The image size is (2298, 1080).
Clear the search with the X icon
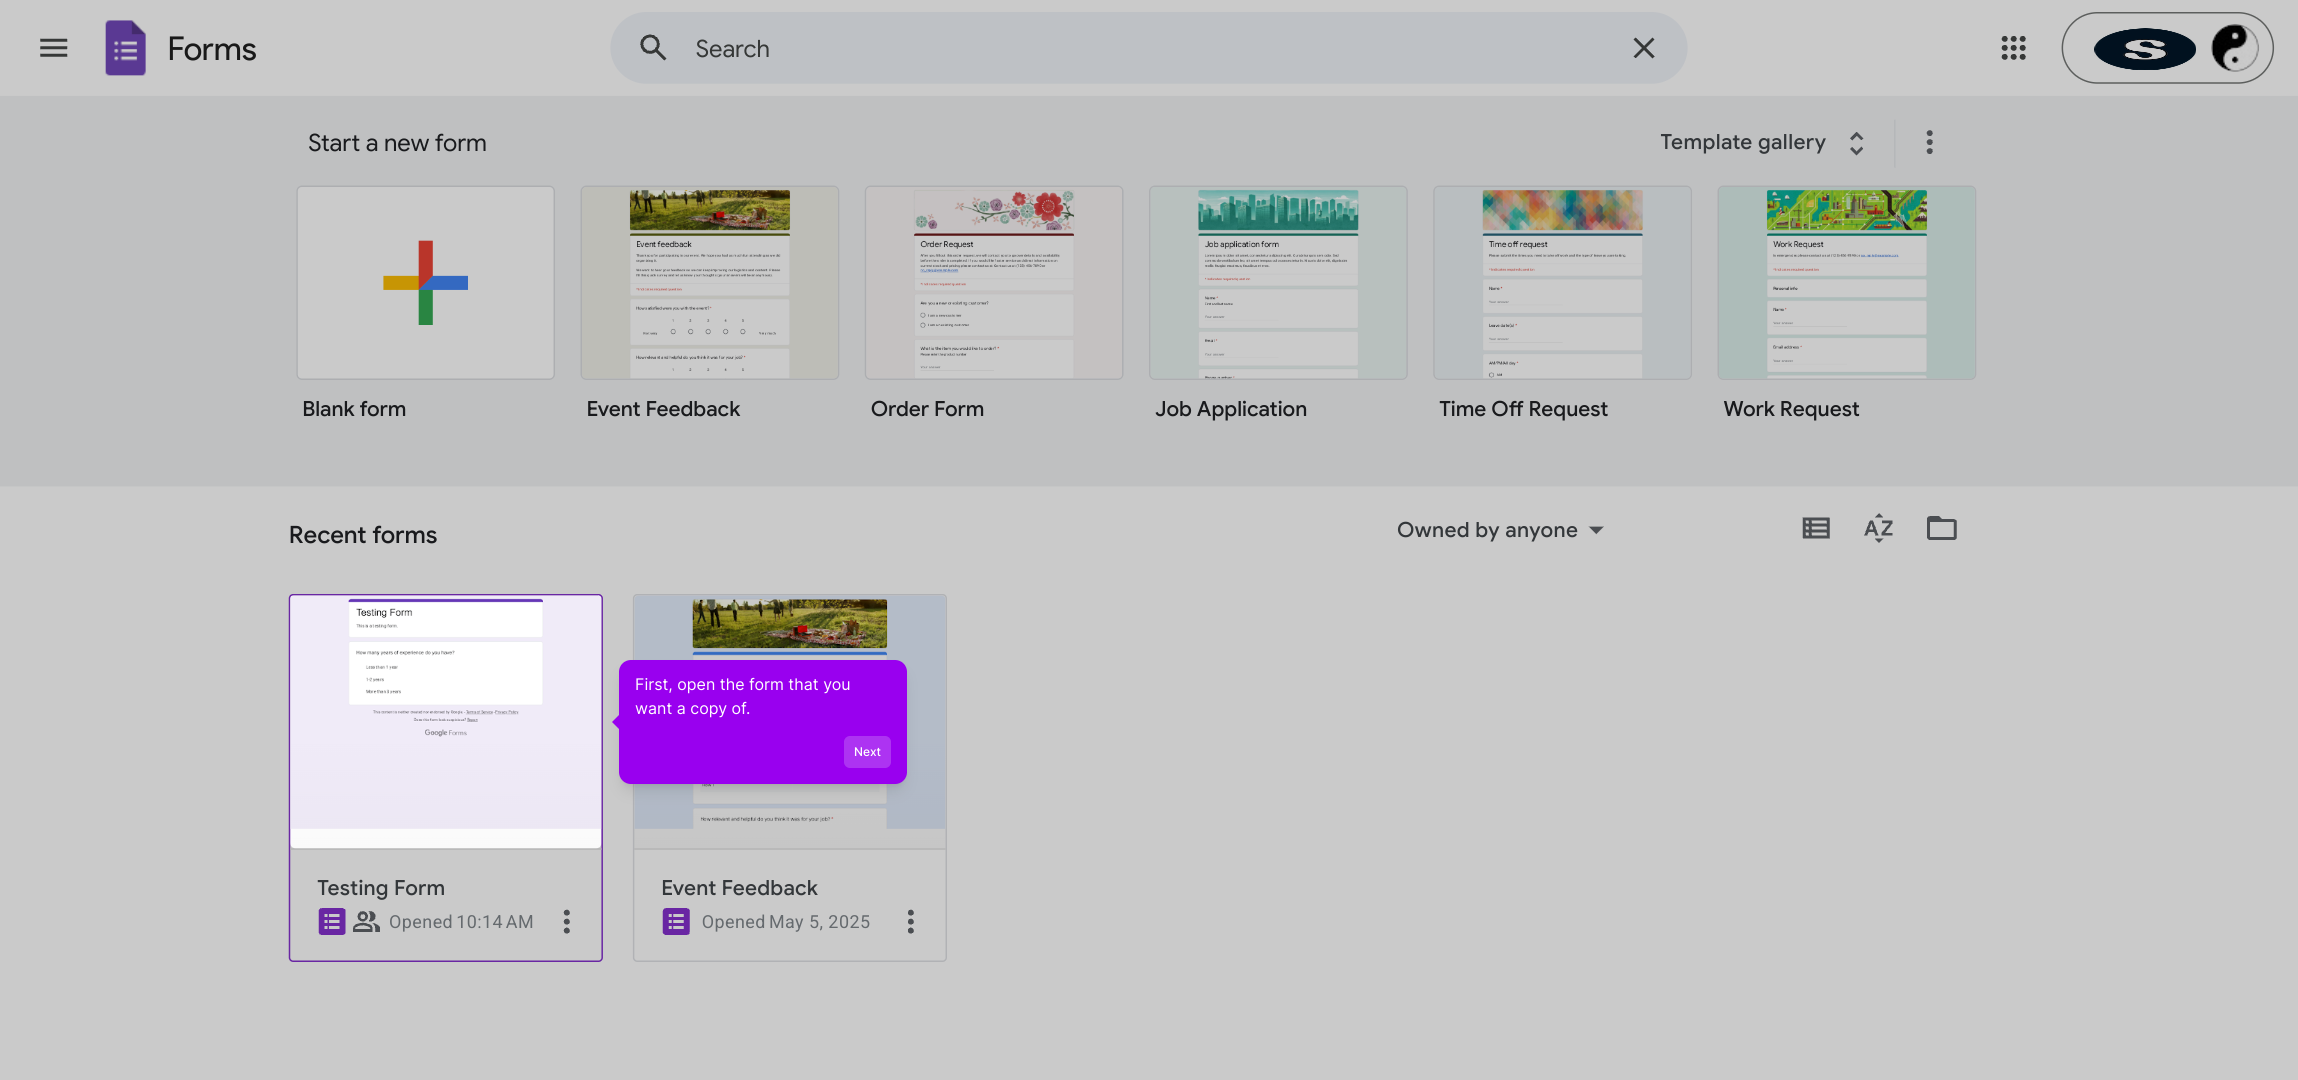pyautogui.click(x=1644, y=48)
